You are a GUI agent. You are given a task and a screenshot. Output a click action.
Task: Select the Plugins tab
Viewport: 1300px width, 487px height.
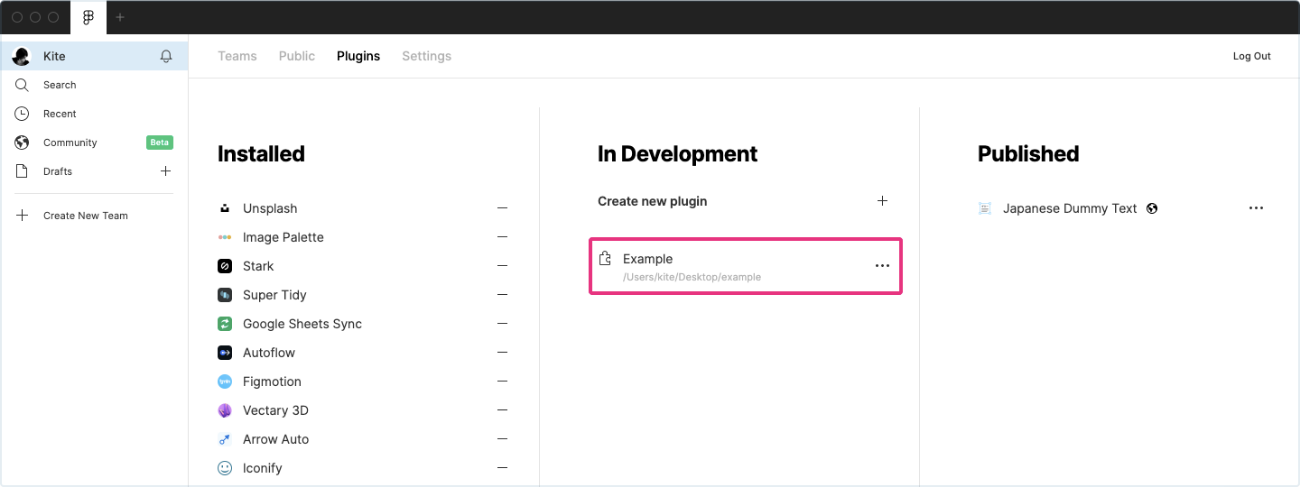point(358,56)
